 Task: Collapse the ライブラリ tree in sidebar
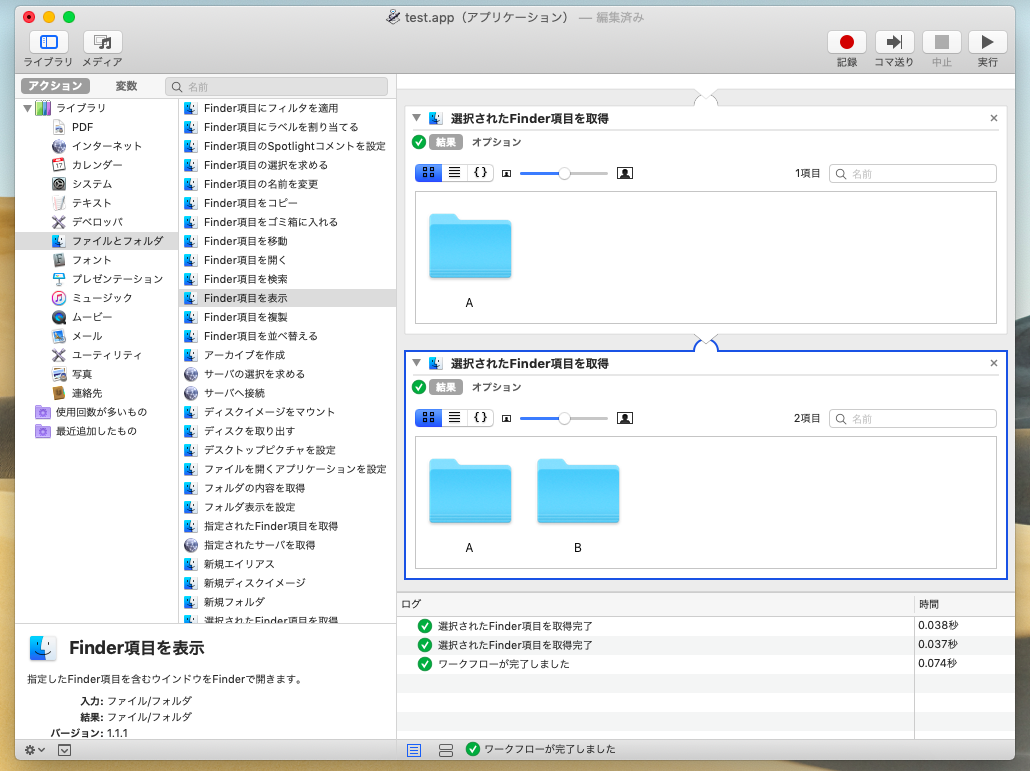[28, 108]
